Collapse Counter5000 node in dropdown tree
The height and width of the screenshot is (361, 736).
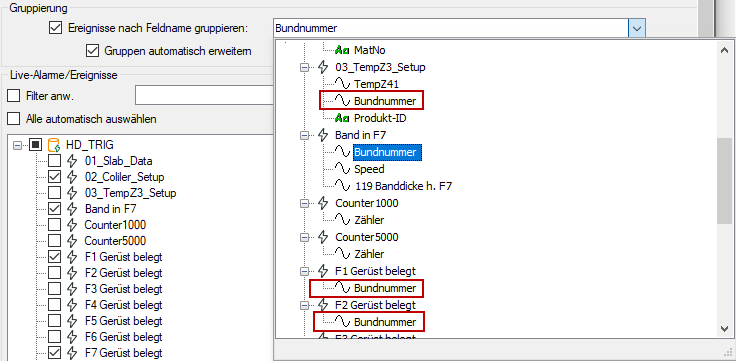[x=305, y=238]
